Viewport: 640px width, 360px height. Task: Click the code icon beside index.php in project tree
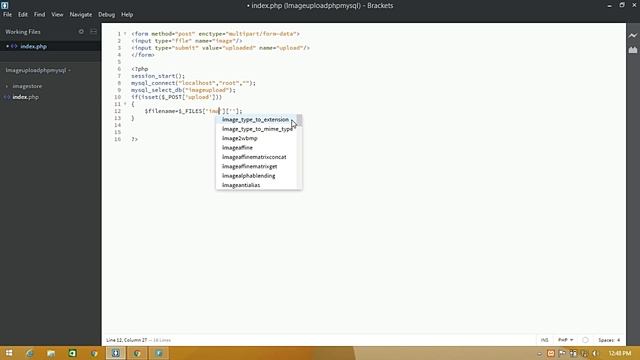[7, 97]
